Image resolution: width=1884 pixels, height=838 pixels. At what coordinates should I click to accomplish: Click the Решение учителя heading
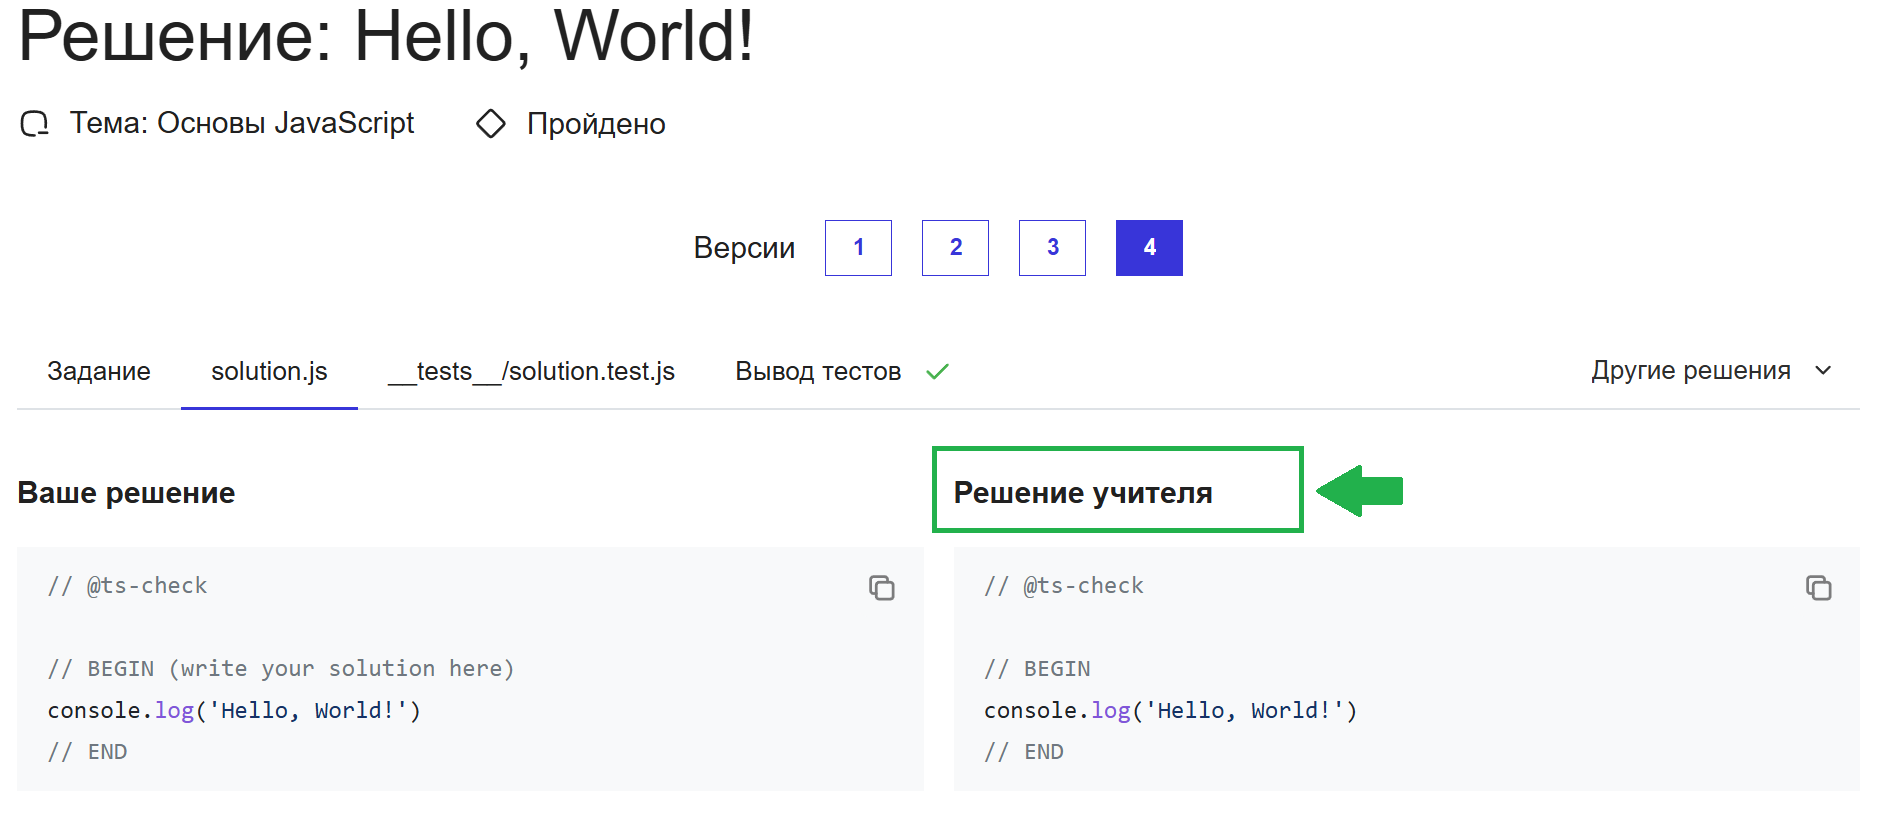(1083, 493)
